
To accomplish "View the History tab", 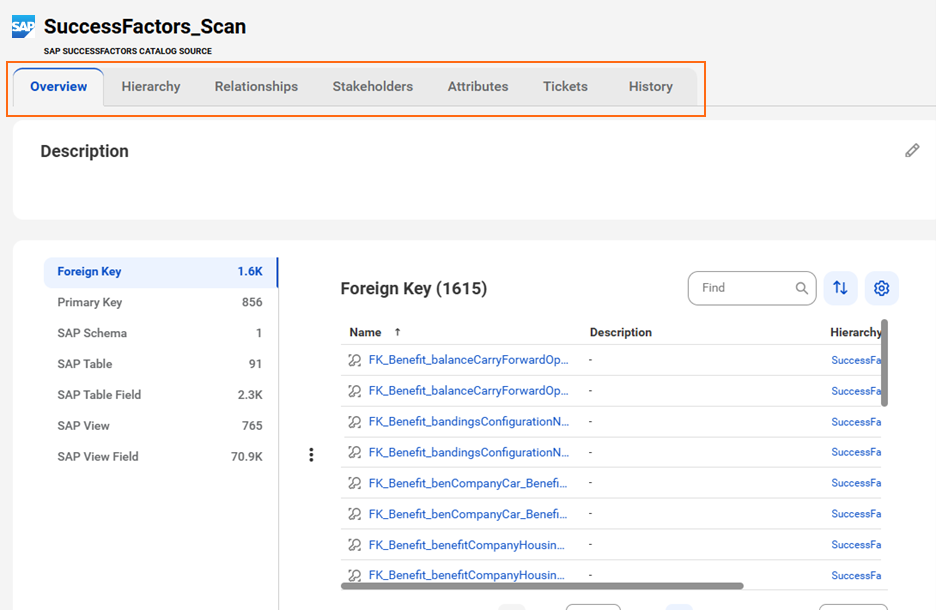I will click(651, 87).
